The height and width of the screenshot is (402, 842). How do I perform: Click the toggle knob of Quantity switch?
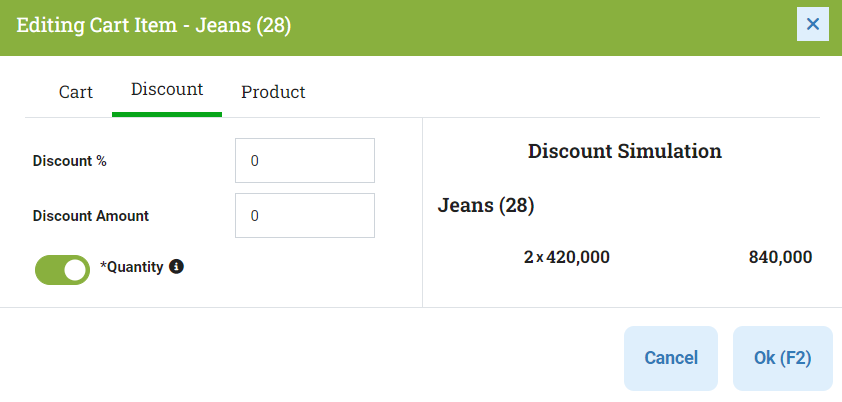pos(75,269)
